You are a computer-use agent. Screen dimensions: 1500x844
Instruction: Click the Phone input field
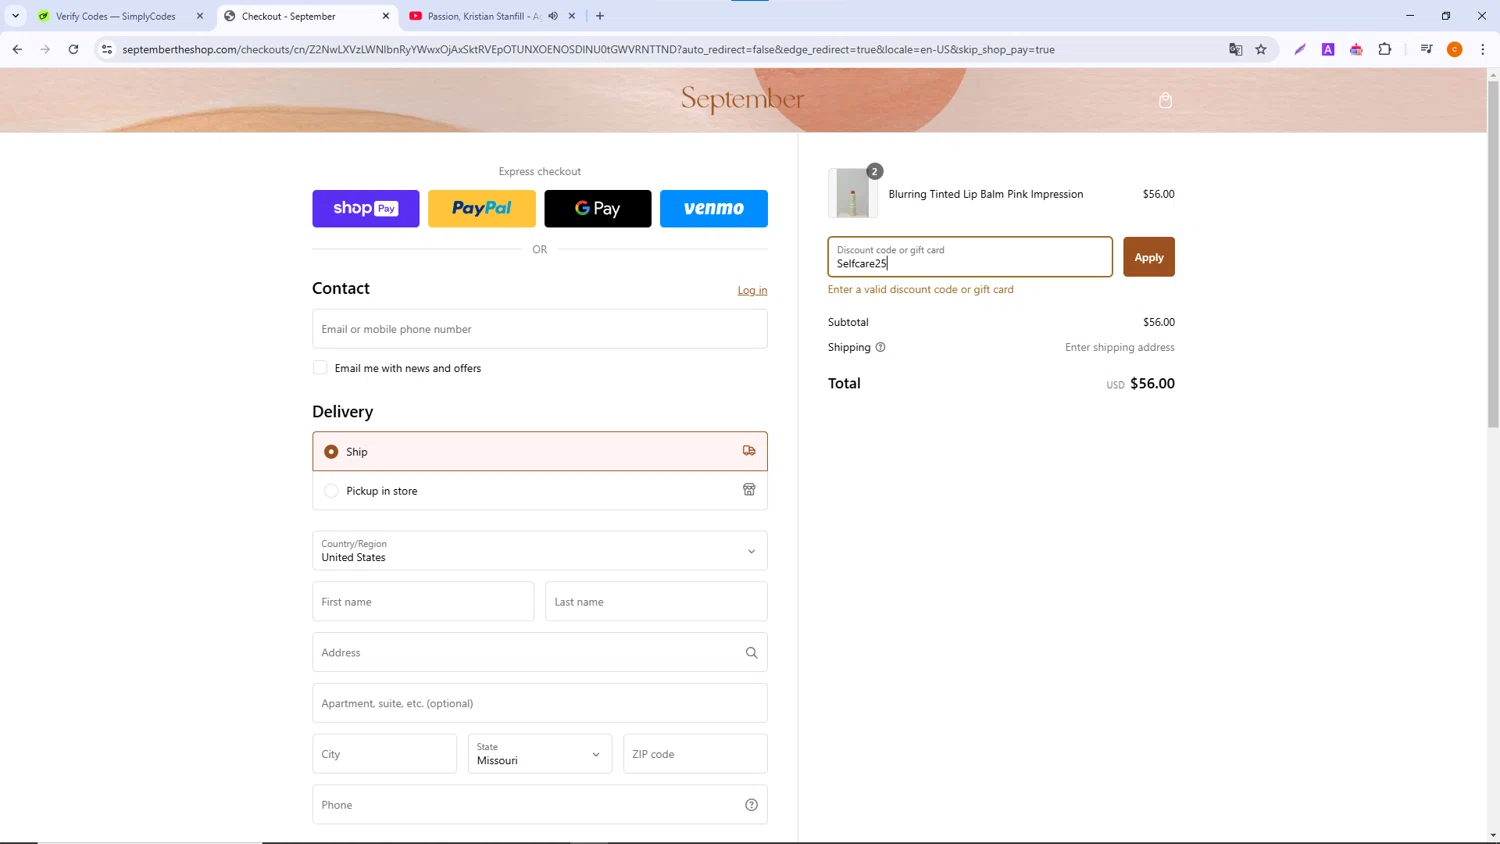tap(540, 805)
